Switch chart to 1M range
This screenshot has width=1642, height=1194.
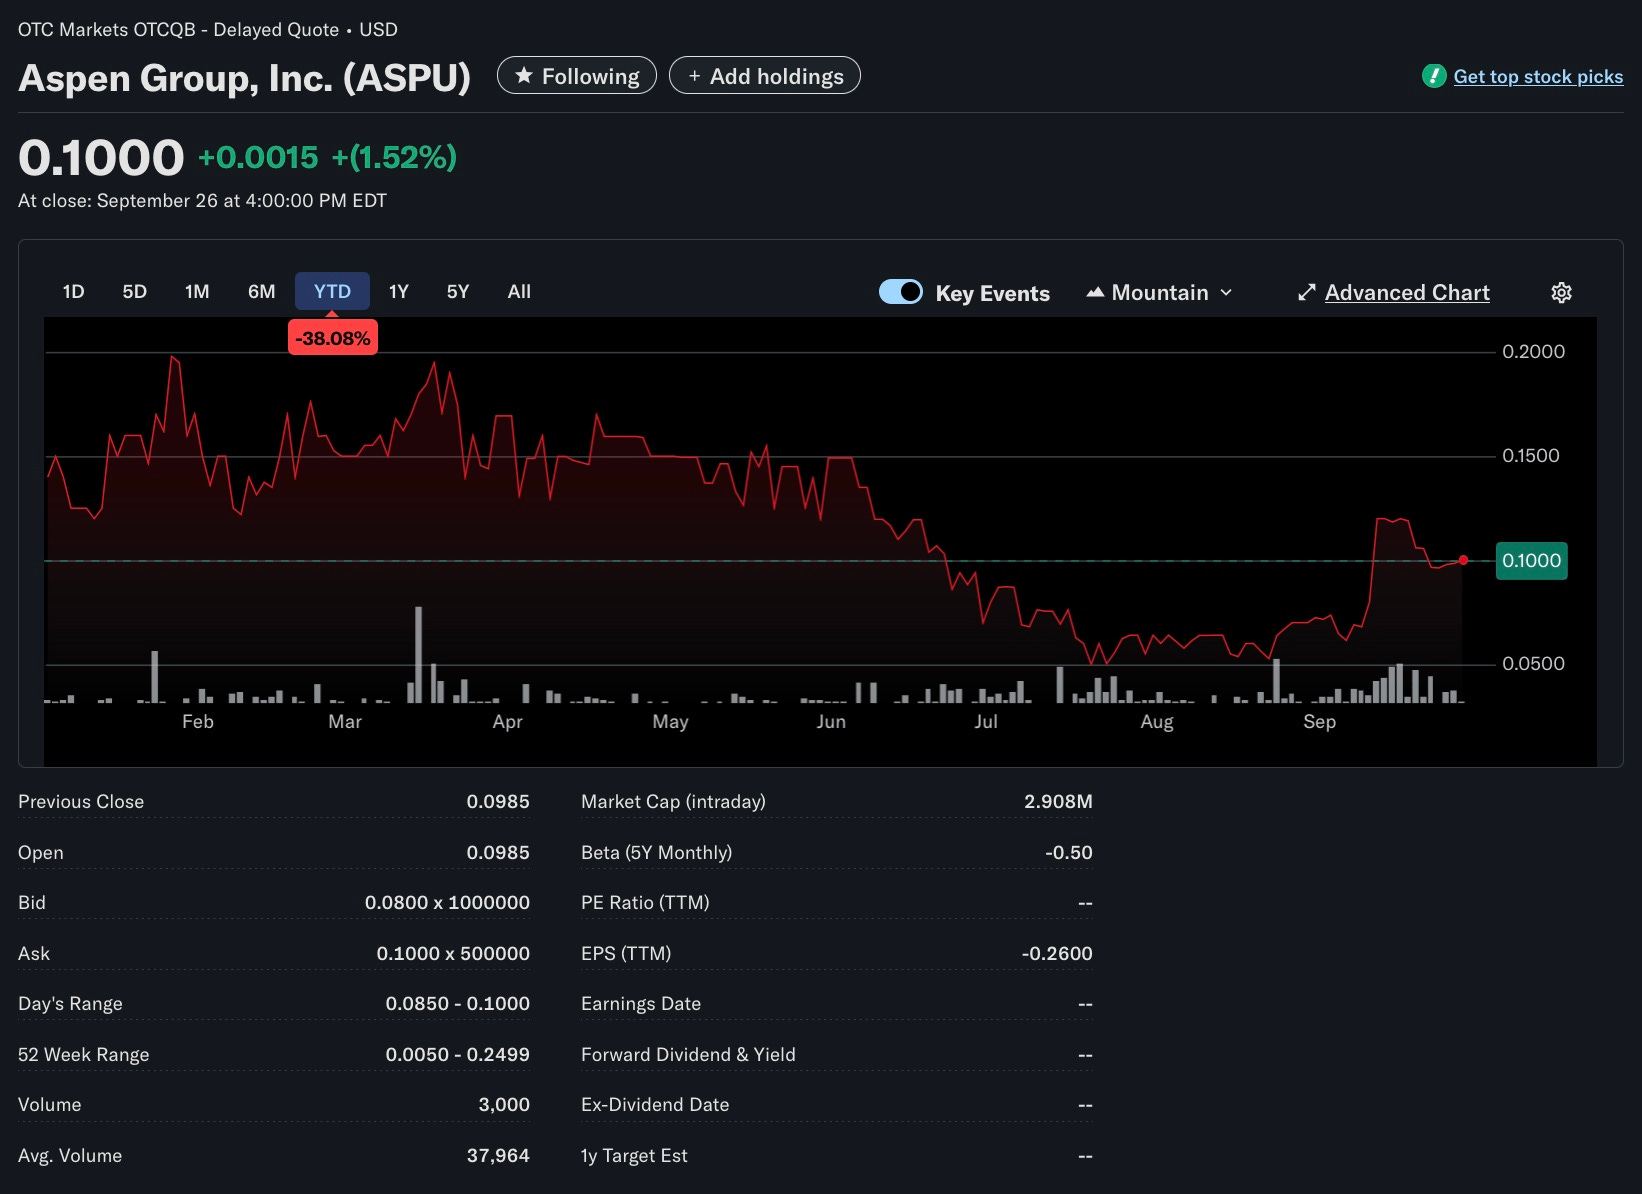point(197,291)
